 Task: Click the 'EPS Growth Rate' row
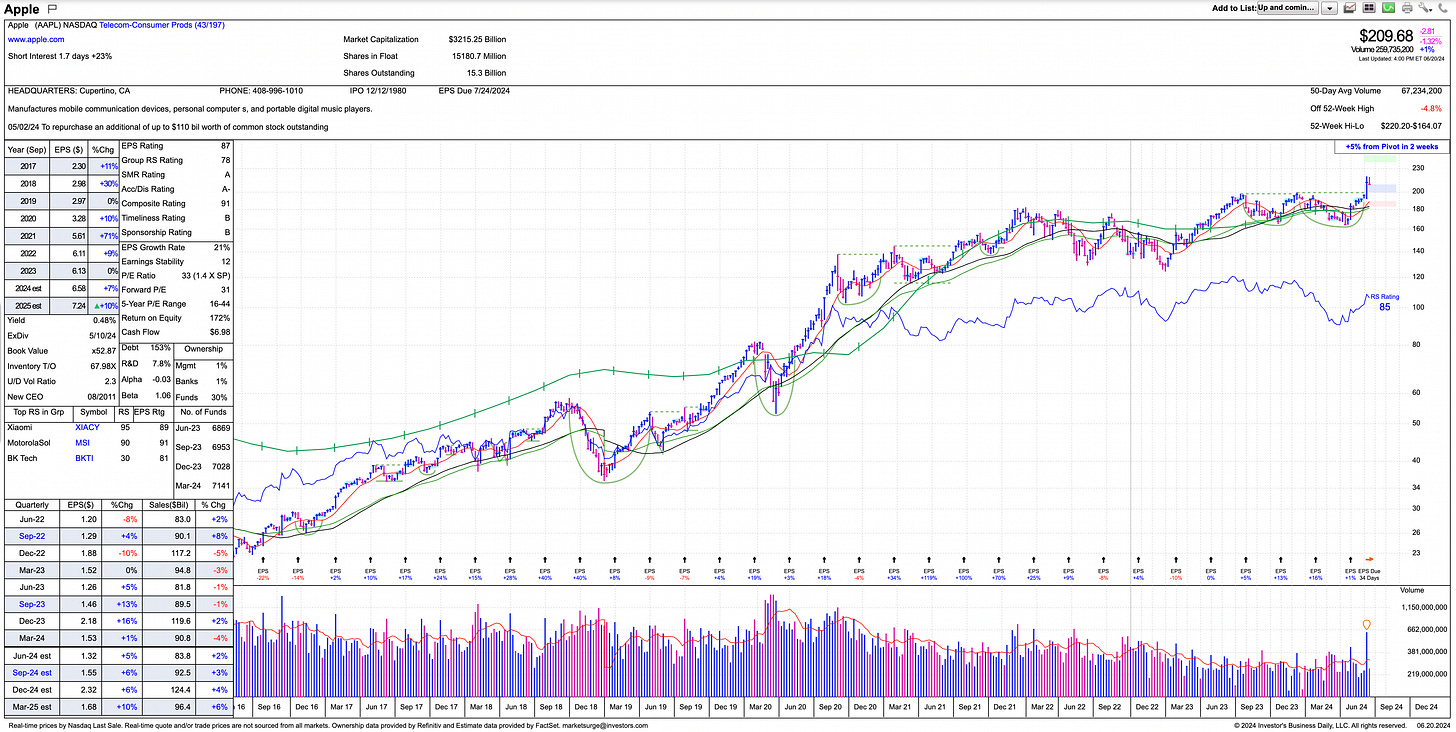tap(176, 247)
